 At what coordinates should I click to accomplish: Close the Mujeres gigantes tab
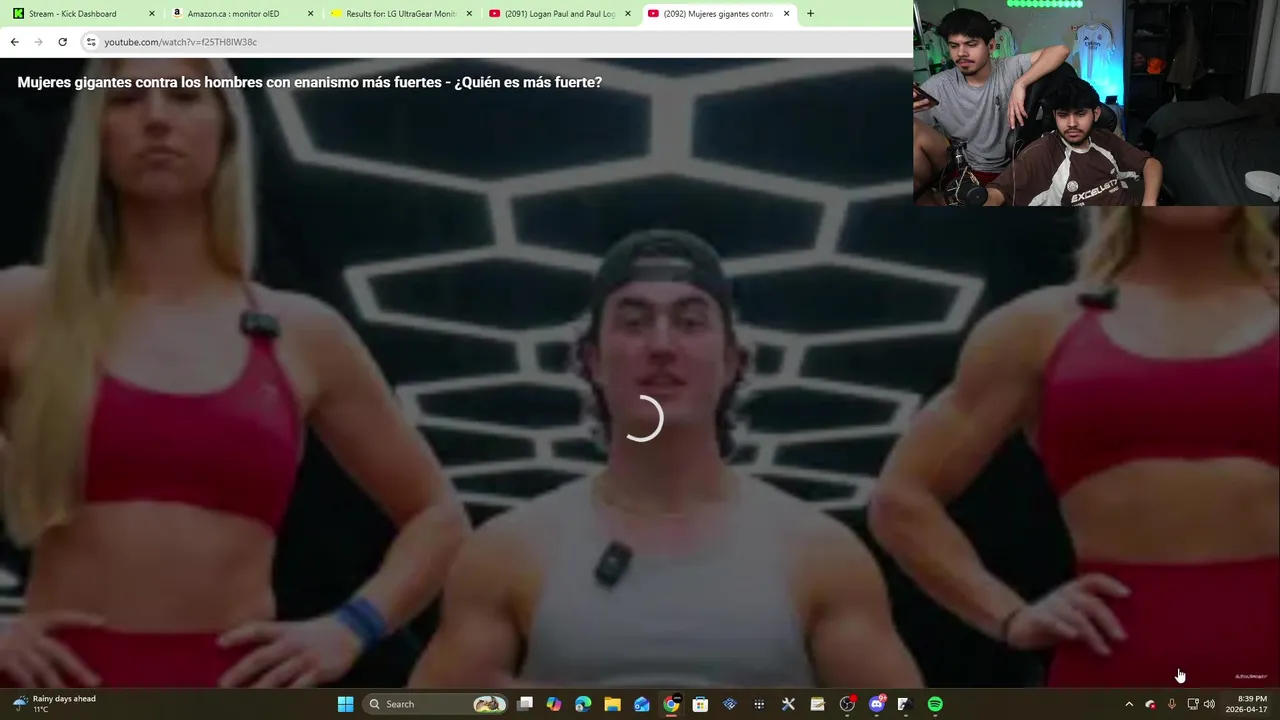coord(786,14)
